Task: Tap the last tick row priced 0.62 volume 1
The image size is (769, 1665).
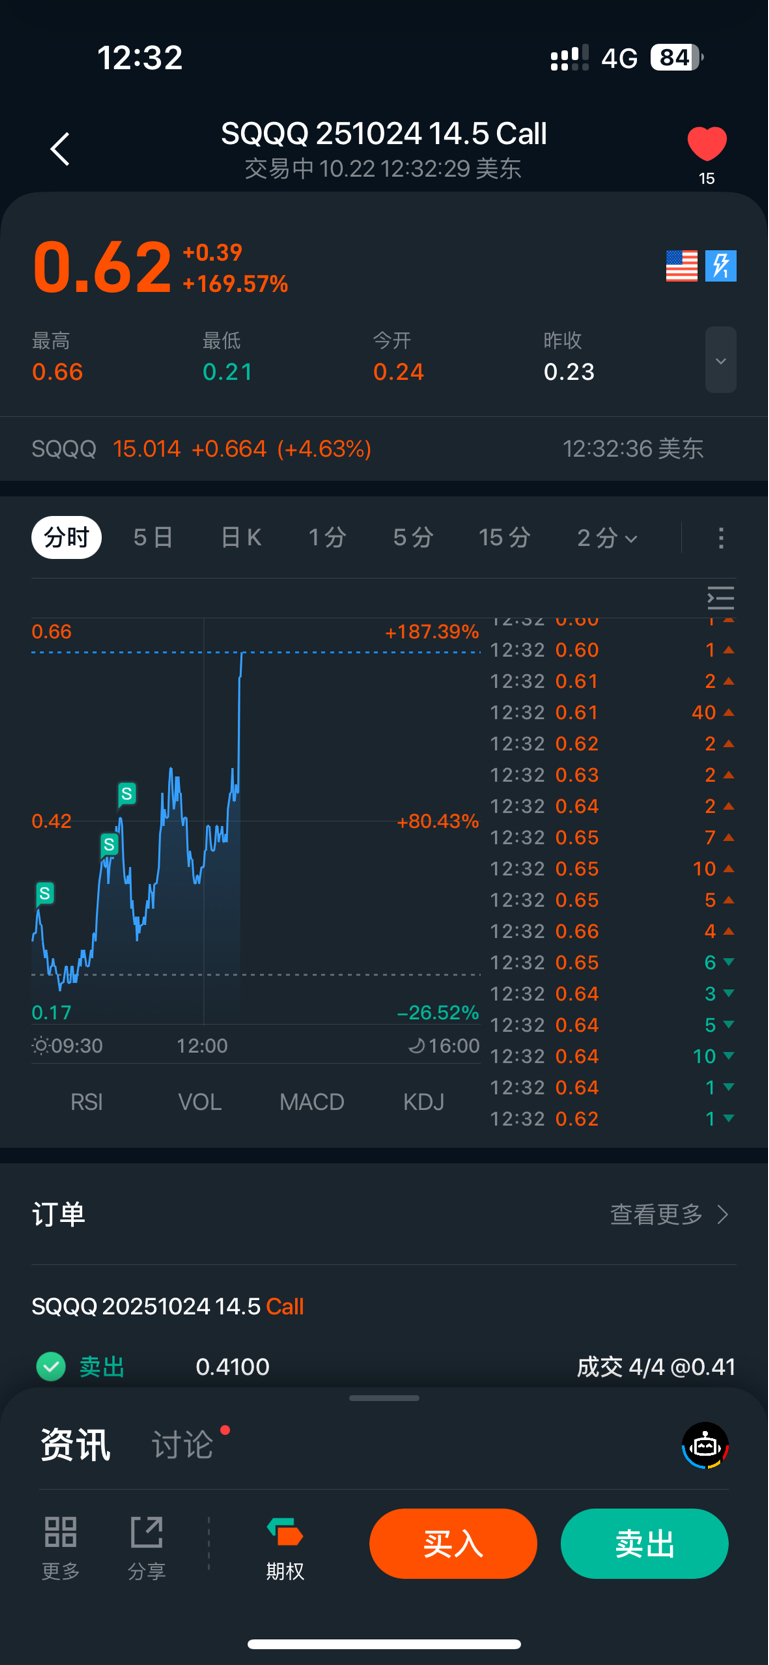Action: [x=613, y=1119]
